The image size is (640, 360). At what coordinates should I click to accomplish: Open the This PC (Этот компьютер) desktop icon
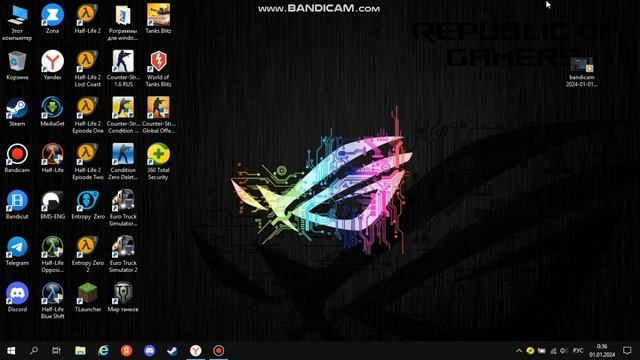17,22
